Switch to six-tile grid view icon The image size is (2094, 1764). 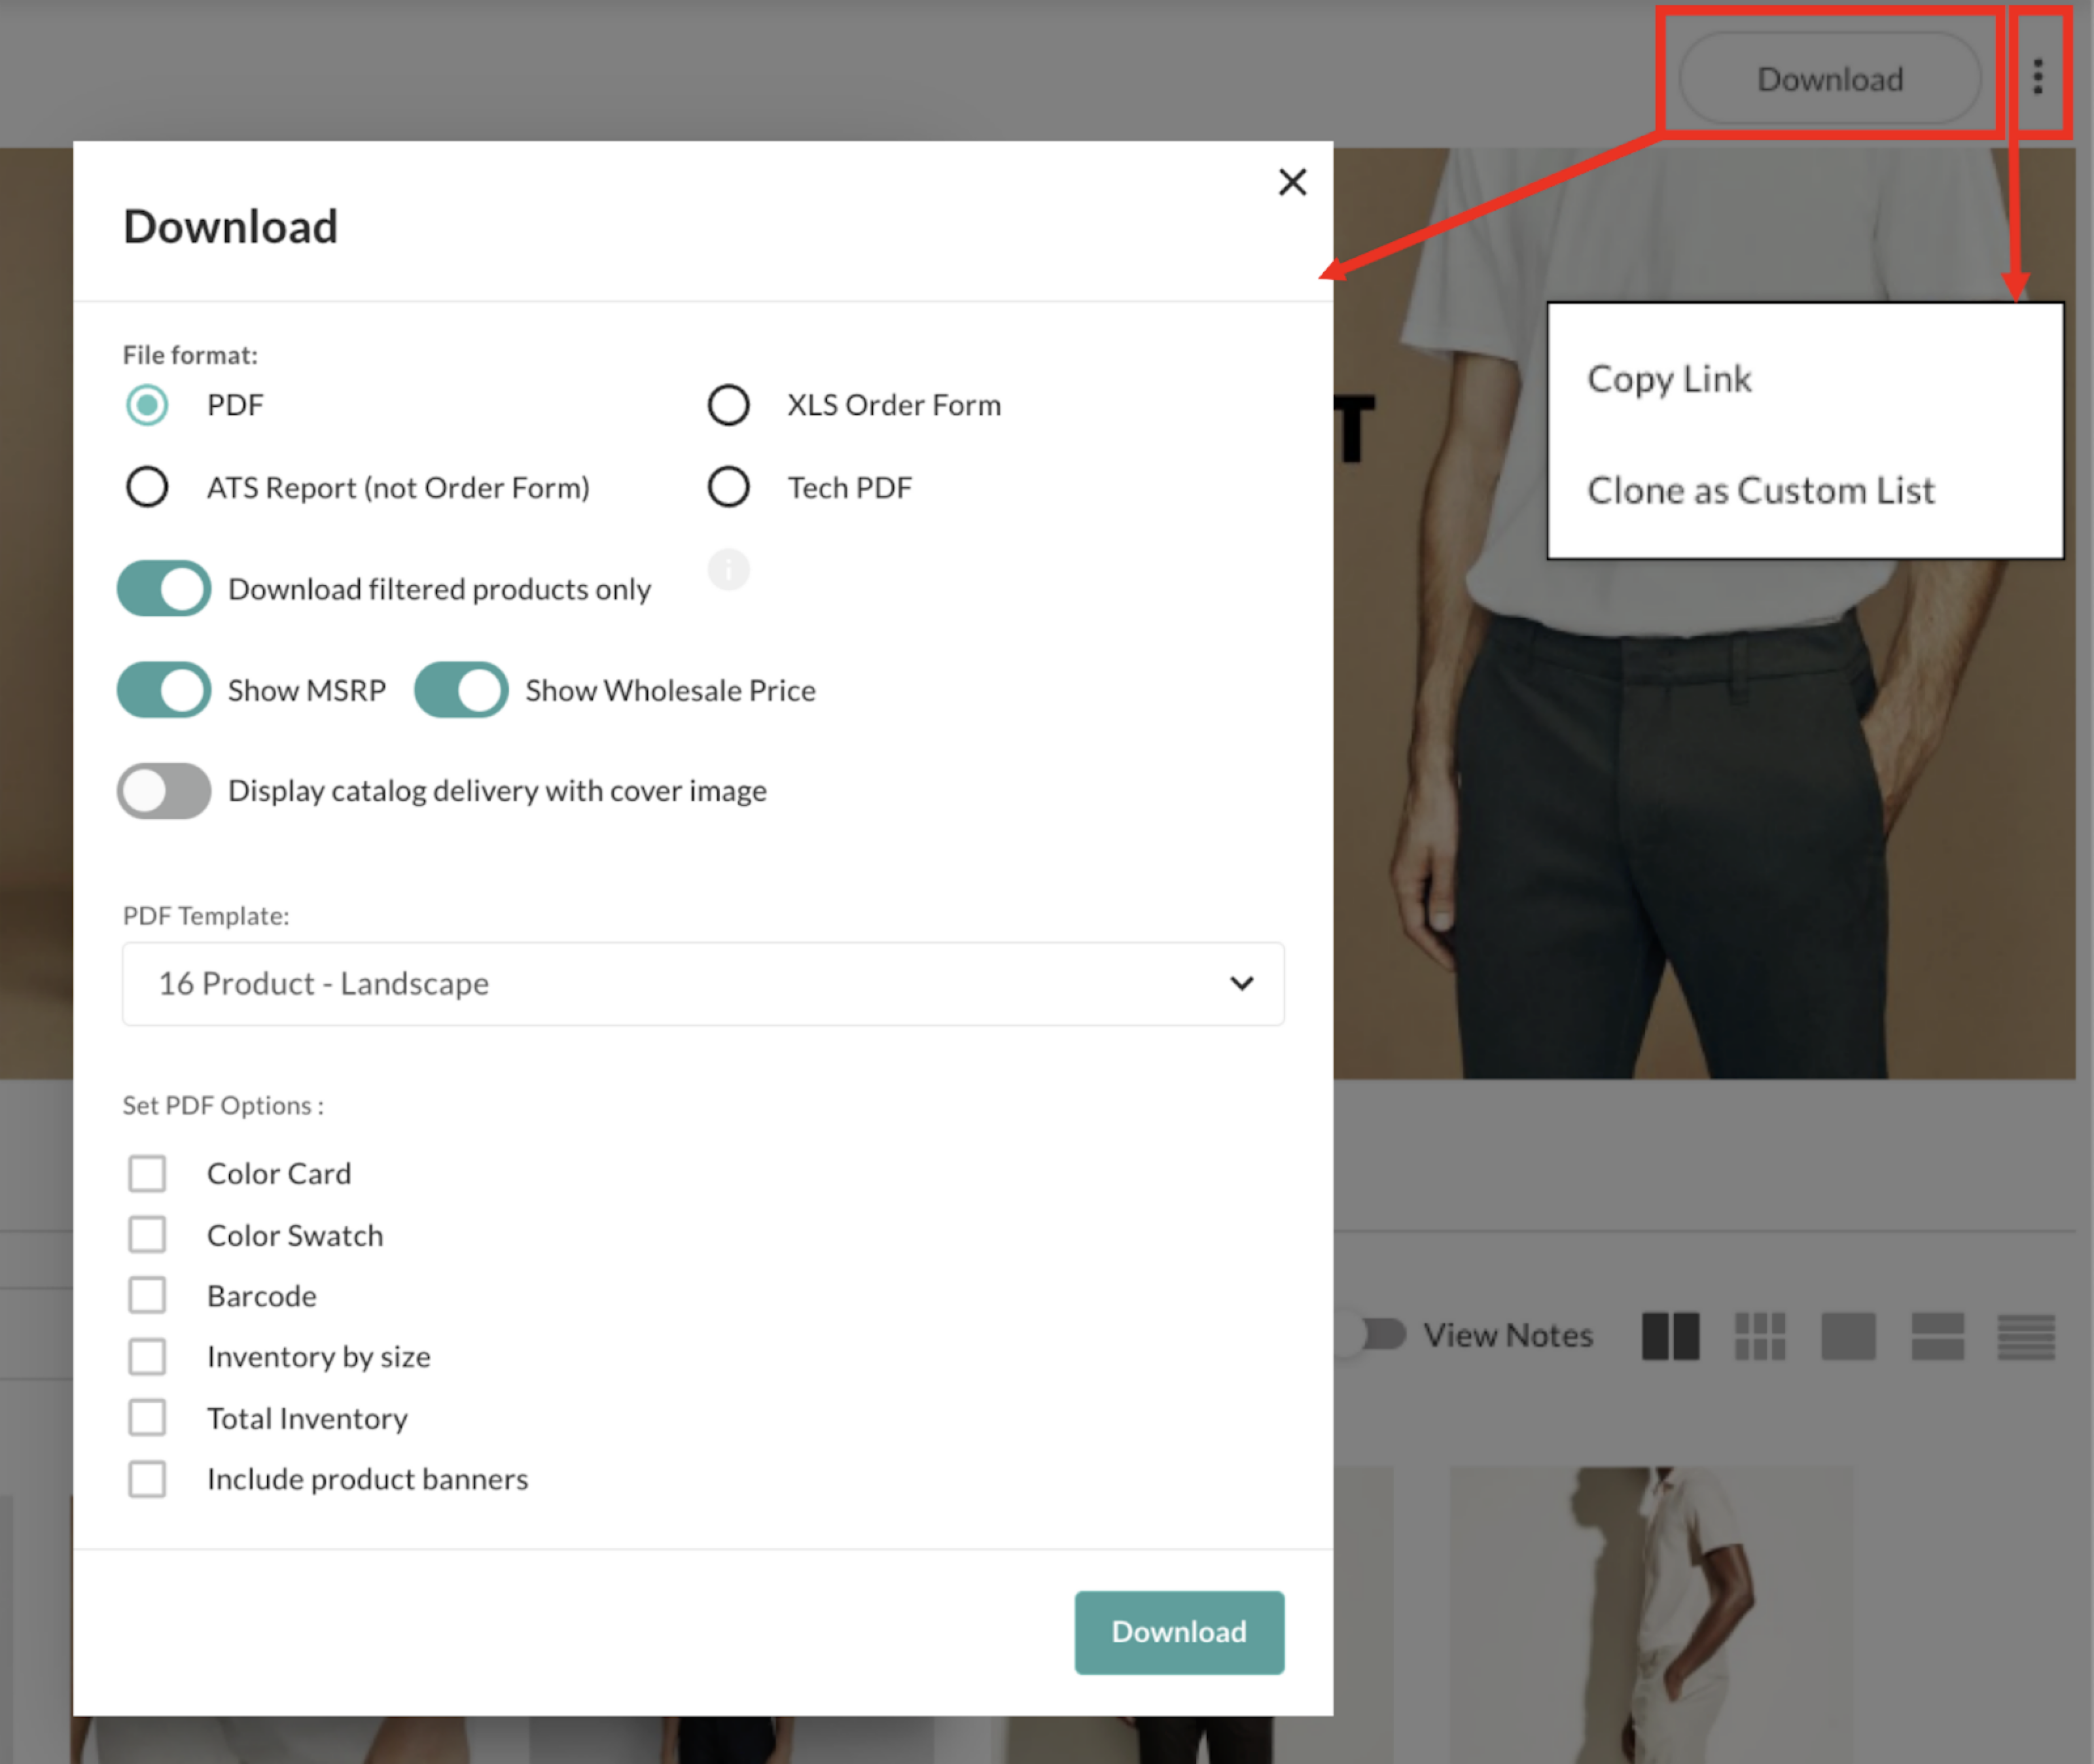[1759, 1336]
